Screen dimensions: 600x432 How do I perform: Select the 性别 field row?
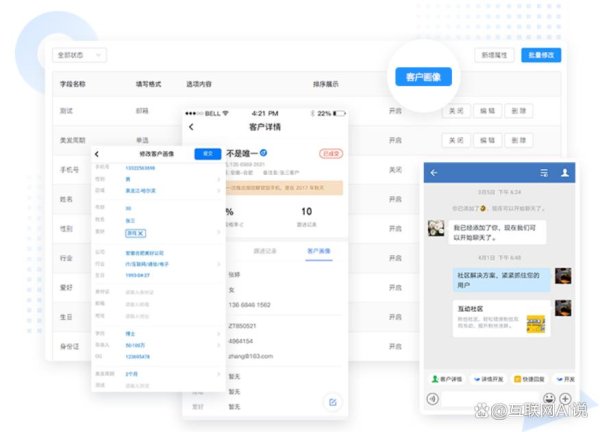pyautogui.click(x=66, y=228)
